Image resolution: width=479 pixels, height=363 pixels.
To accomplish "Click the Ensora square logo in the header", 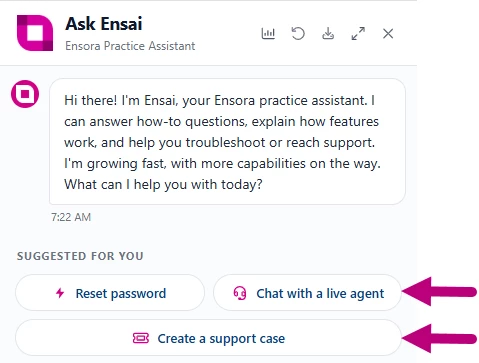I will coord(35,33).
